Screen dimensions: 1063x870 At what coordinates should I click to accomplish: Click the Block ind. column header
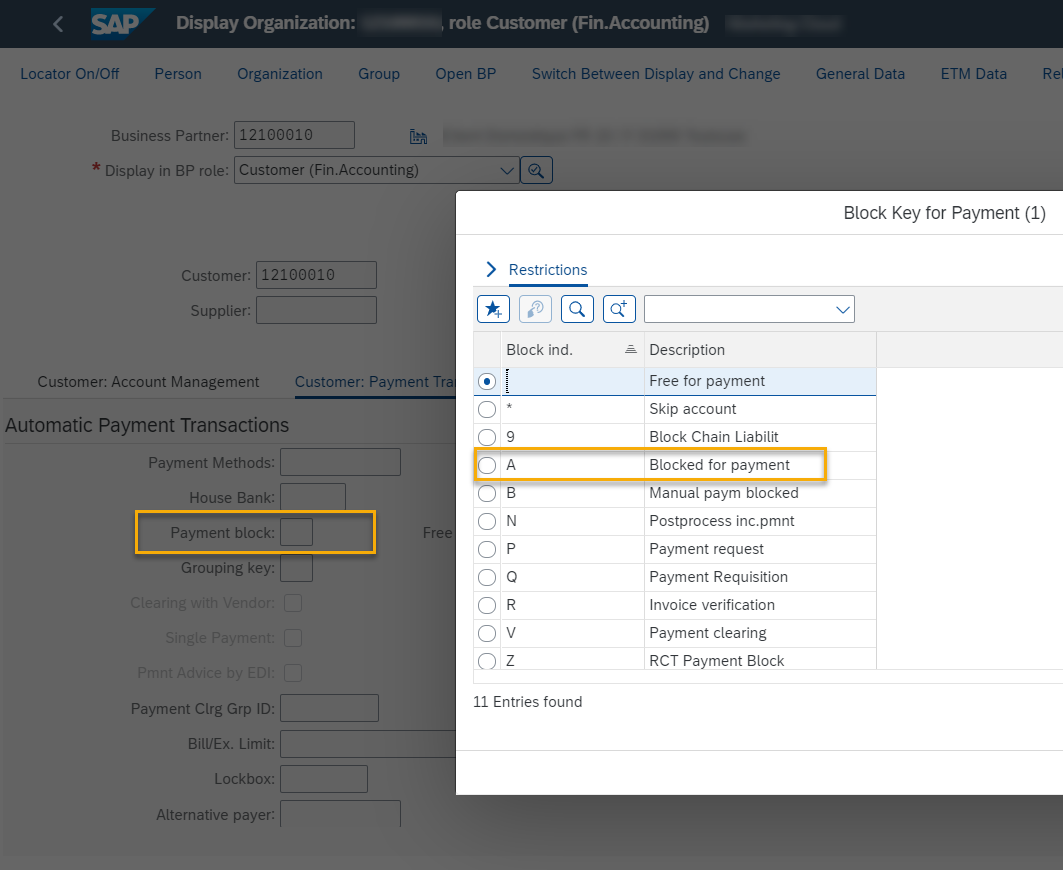click(572, 350)
